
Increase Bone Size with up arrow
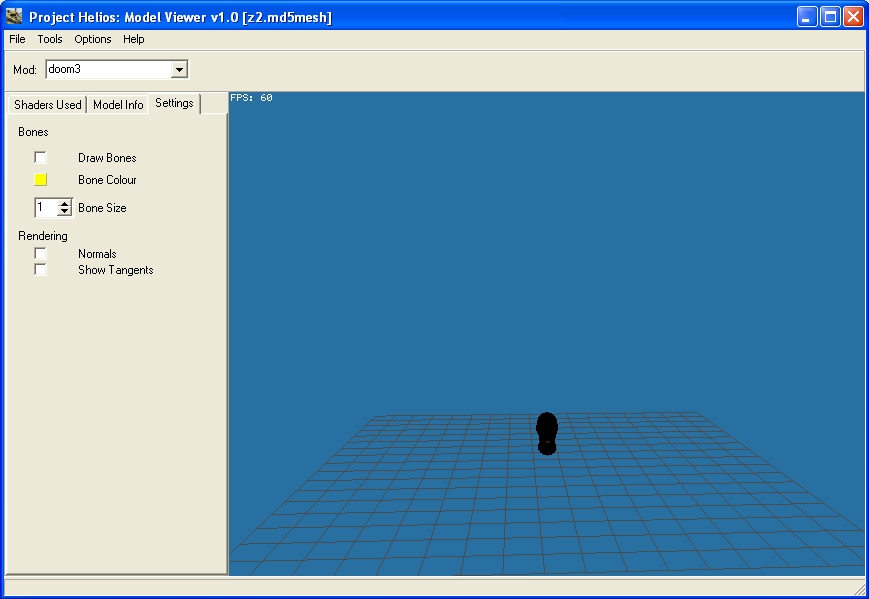[65, 204]
